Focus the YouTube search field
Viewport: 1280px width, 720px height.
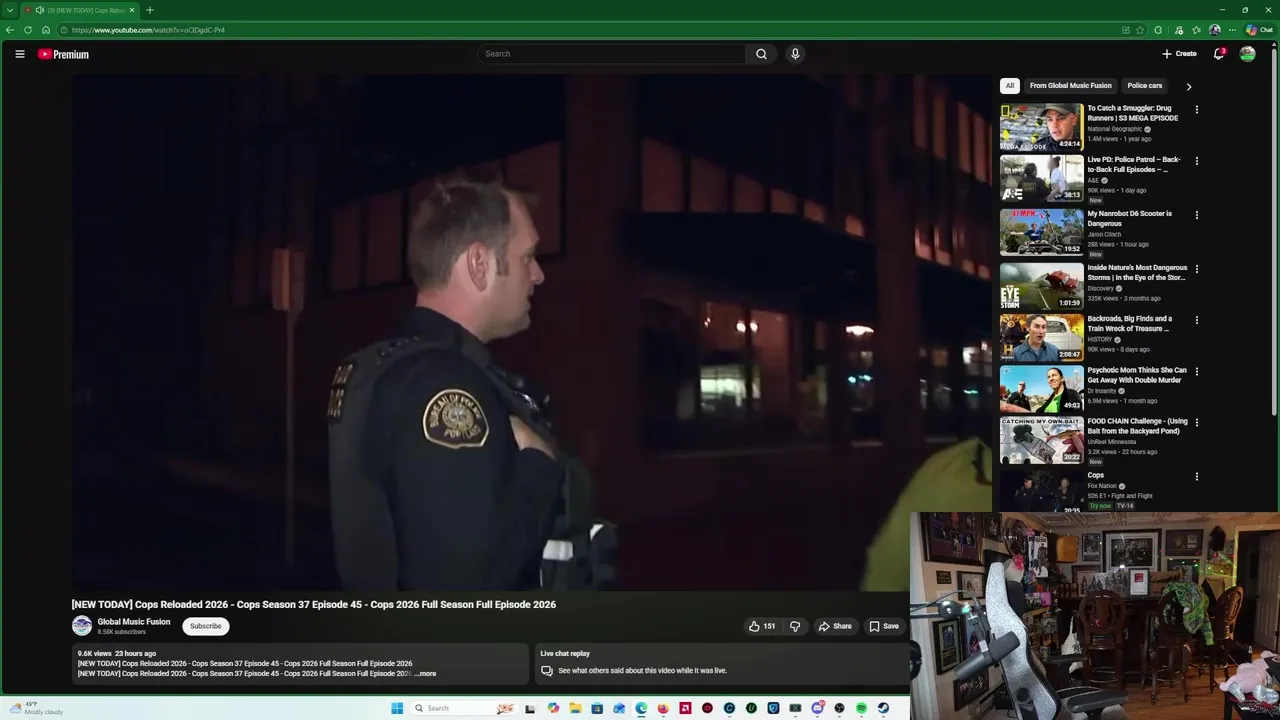611,54
